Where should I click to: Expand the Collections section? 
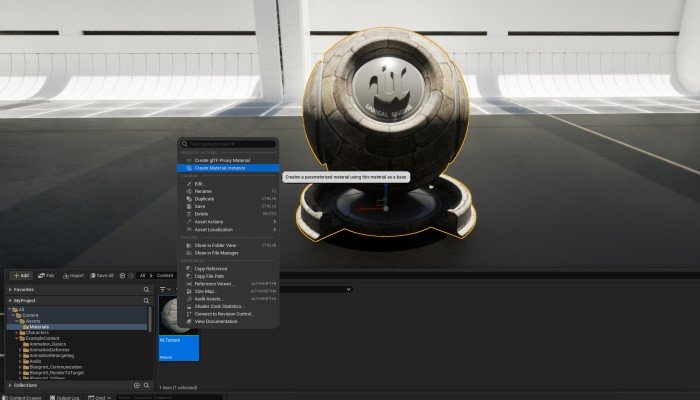point(10,385)
